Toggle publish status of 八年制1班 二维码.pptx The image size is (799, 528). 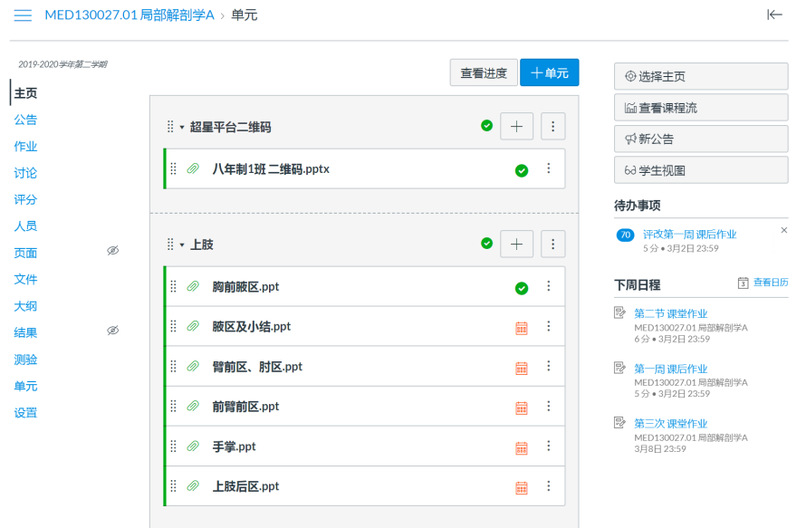(x=521, y=170)
